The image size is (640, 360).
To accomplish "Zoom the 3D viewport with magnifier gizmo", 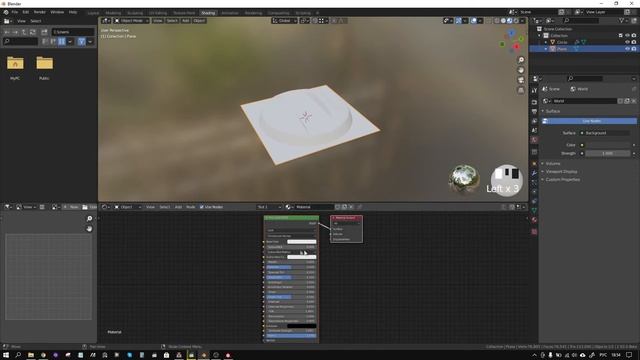I will tap(521, 60).
